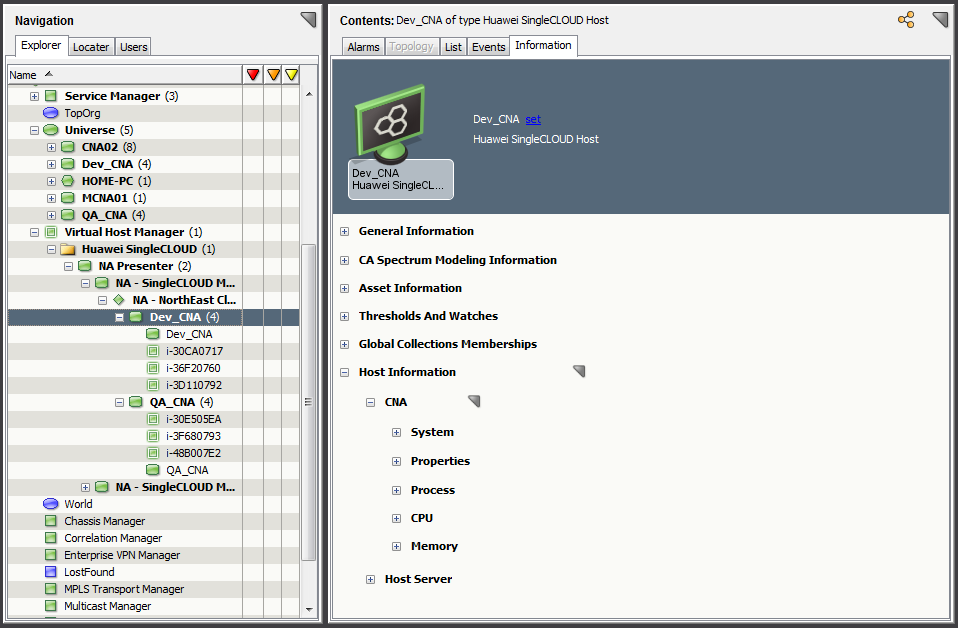Open the Navigation panel menu arrow
958x628 pixels.
(309, 20)
